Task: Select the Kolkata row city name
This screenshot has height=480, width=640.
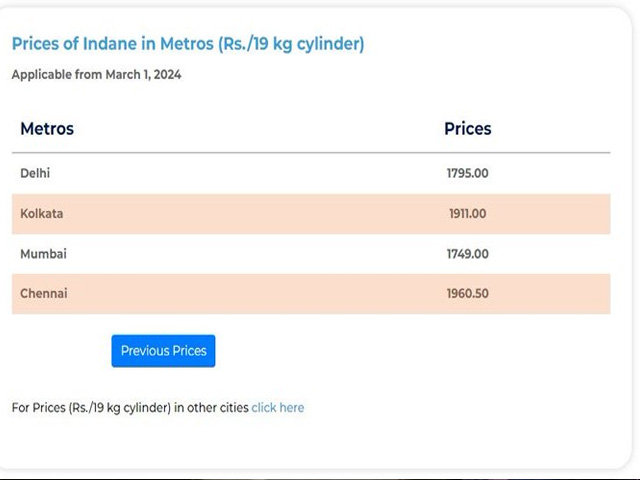Action: point(42,213)
